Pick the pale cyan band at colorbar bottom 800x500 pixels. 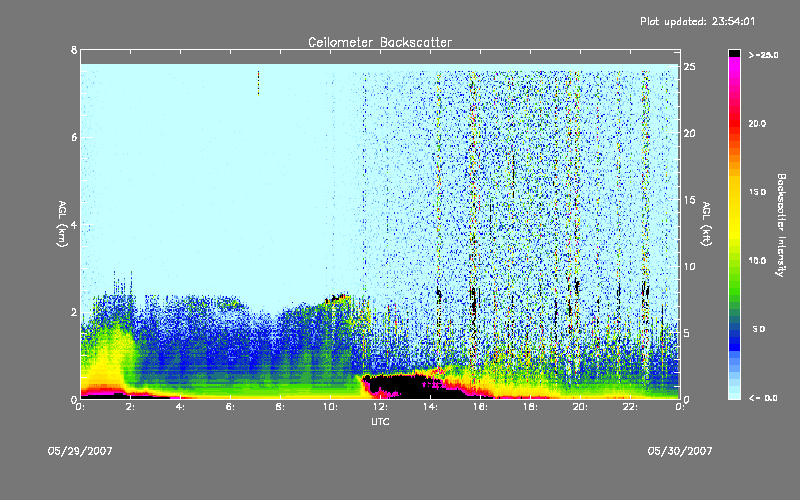(734, 392)
